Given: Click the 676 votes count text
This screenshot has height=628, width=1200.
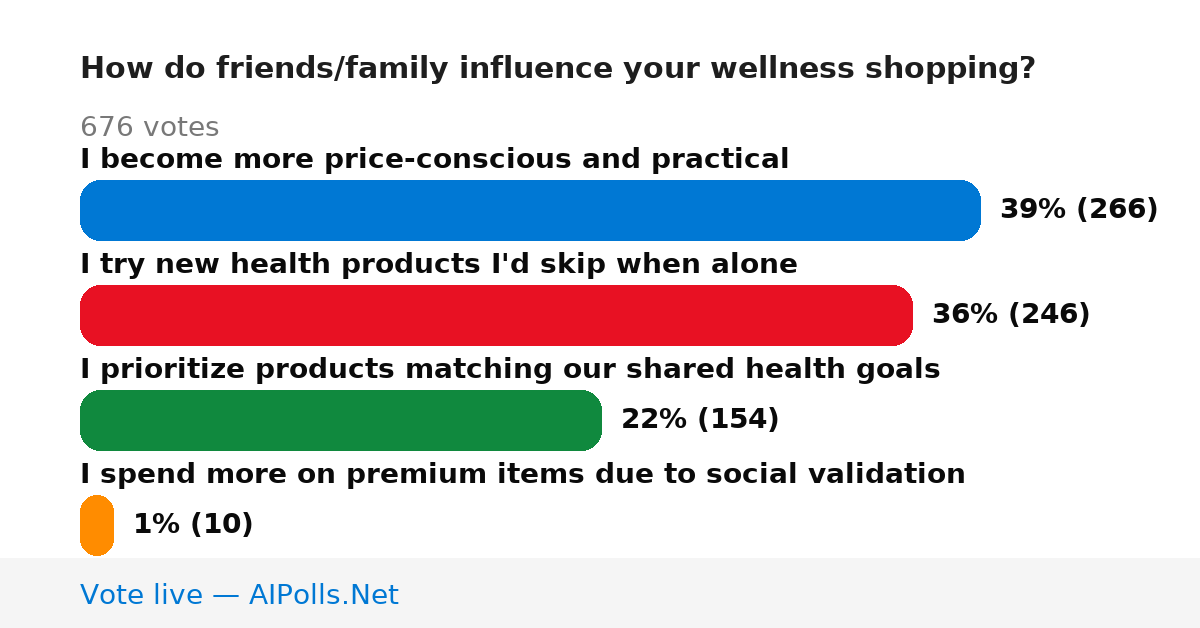Looking at the screenshot, I should (x=149, y=128).
